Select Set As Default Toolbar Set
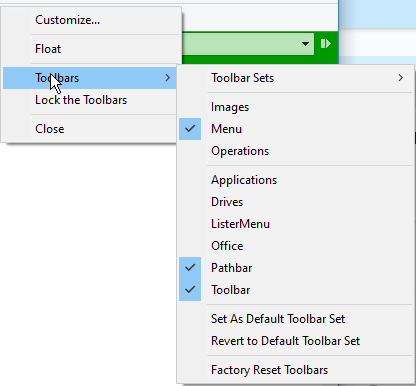The width and height of the screenshot is (416, 386). 296,319
